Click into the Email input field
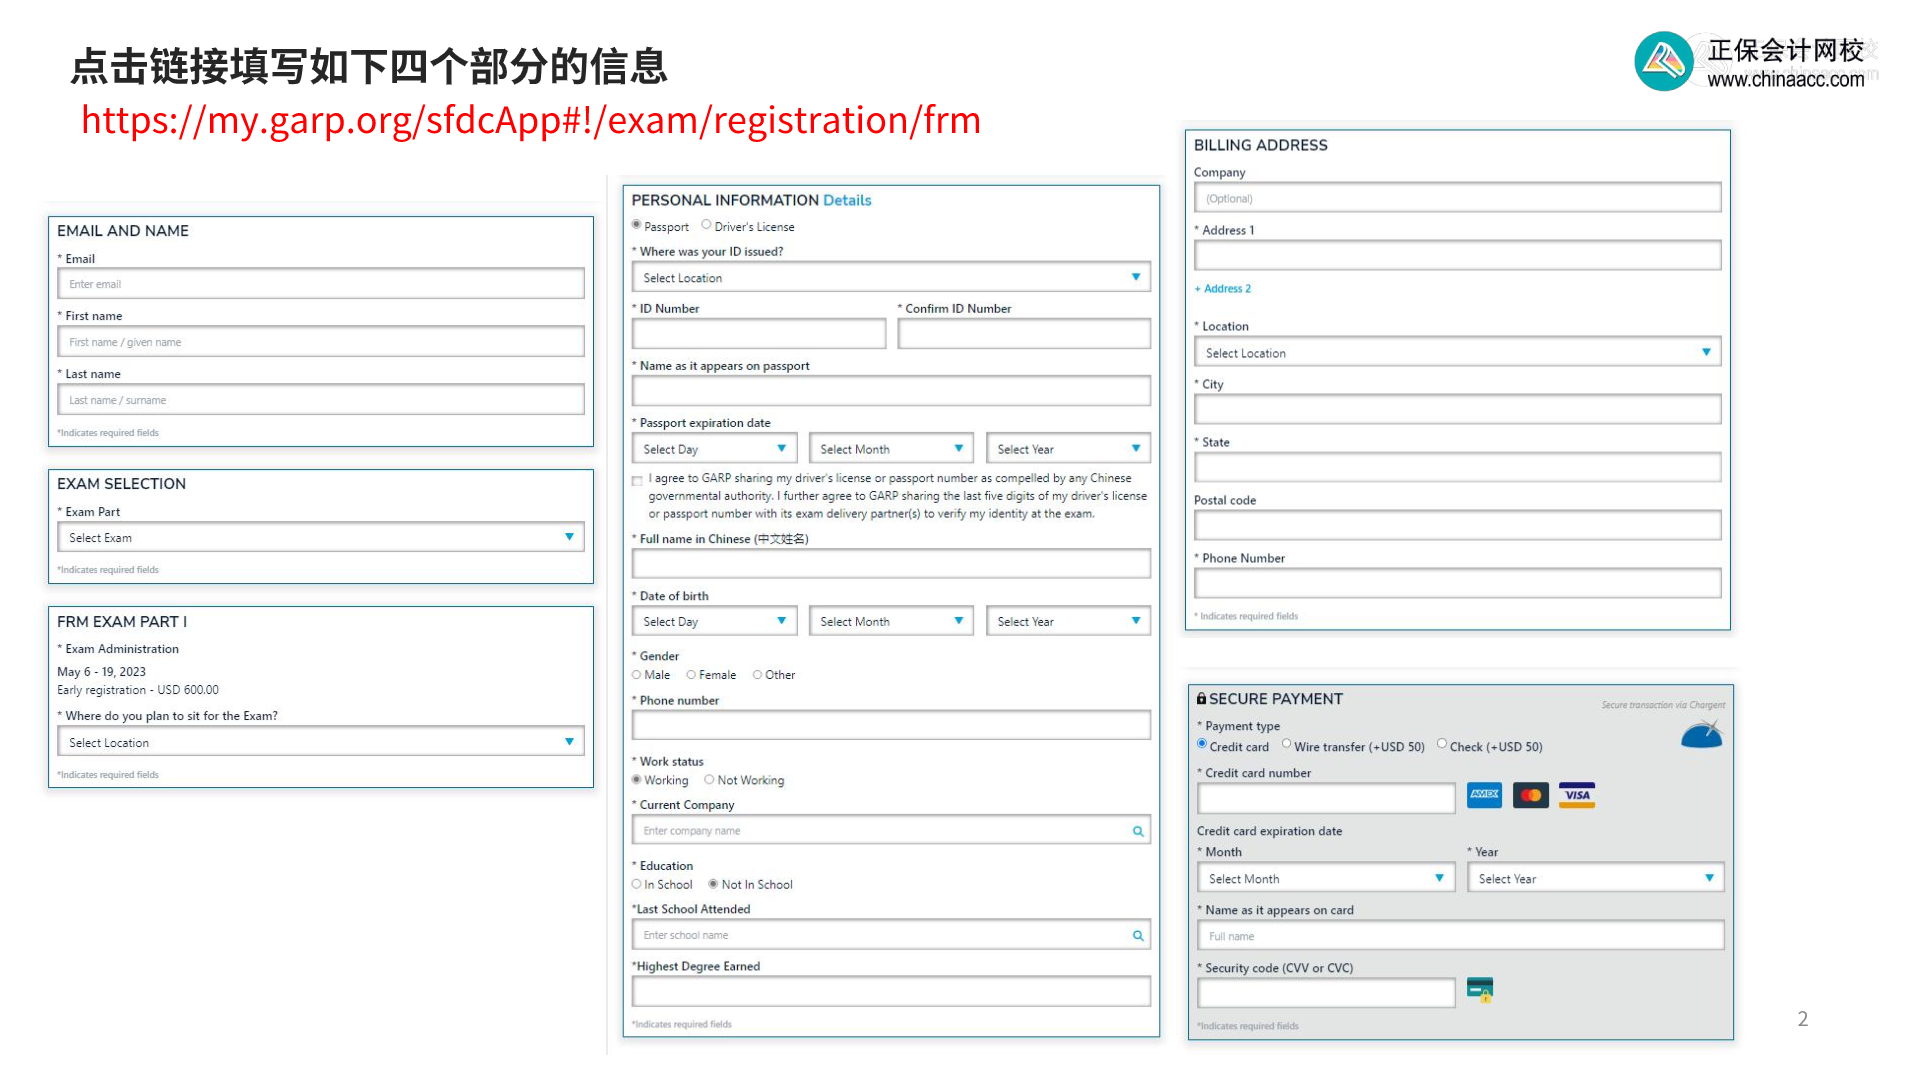The height and width of the screenshot is (1080, 1920). [x=320, y=284]
